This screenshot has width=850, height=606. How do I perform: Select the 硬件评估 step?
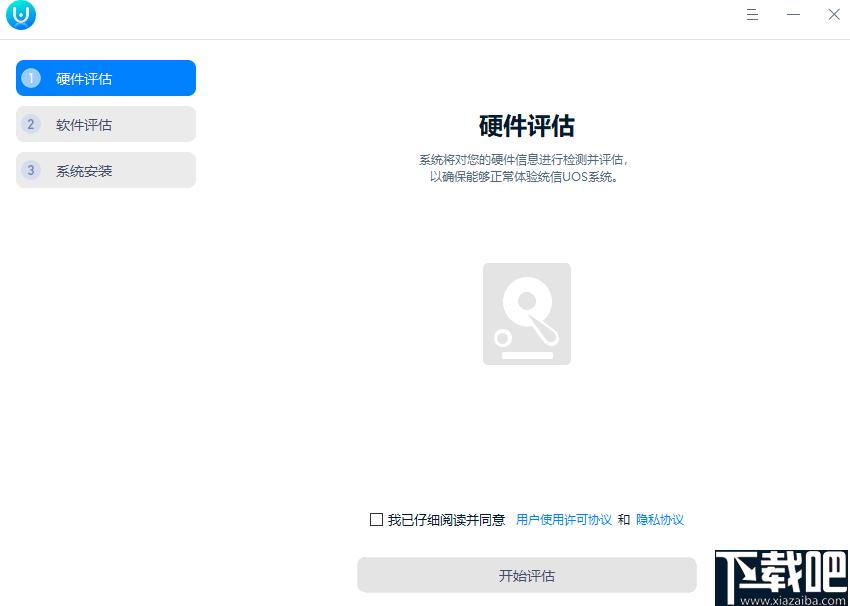click(x=106, y=78)
